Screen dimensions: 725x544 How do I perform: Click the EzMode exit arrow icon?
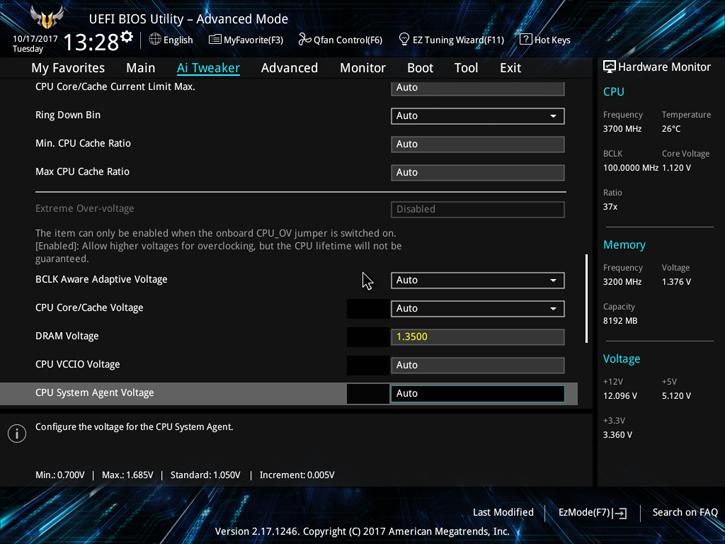coord(621,513)
